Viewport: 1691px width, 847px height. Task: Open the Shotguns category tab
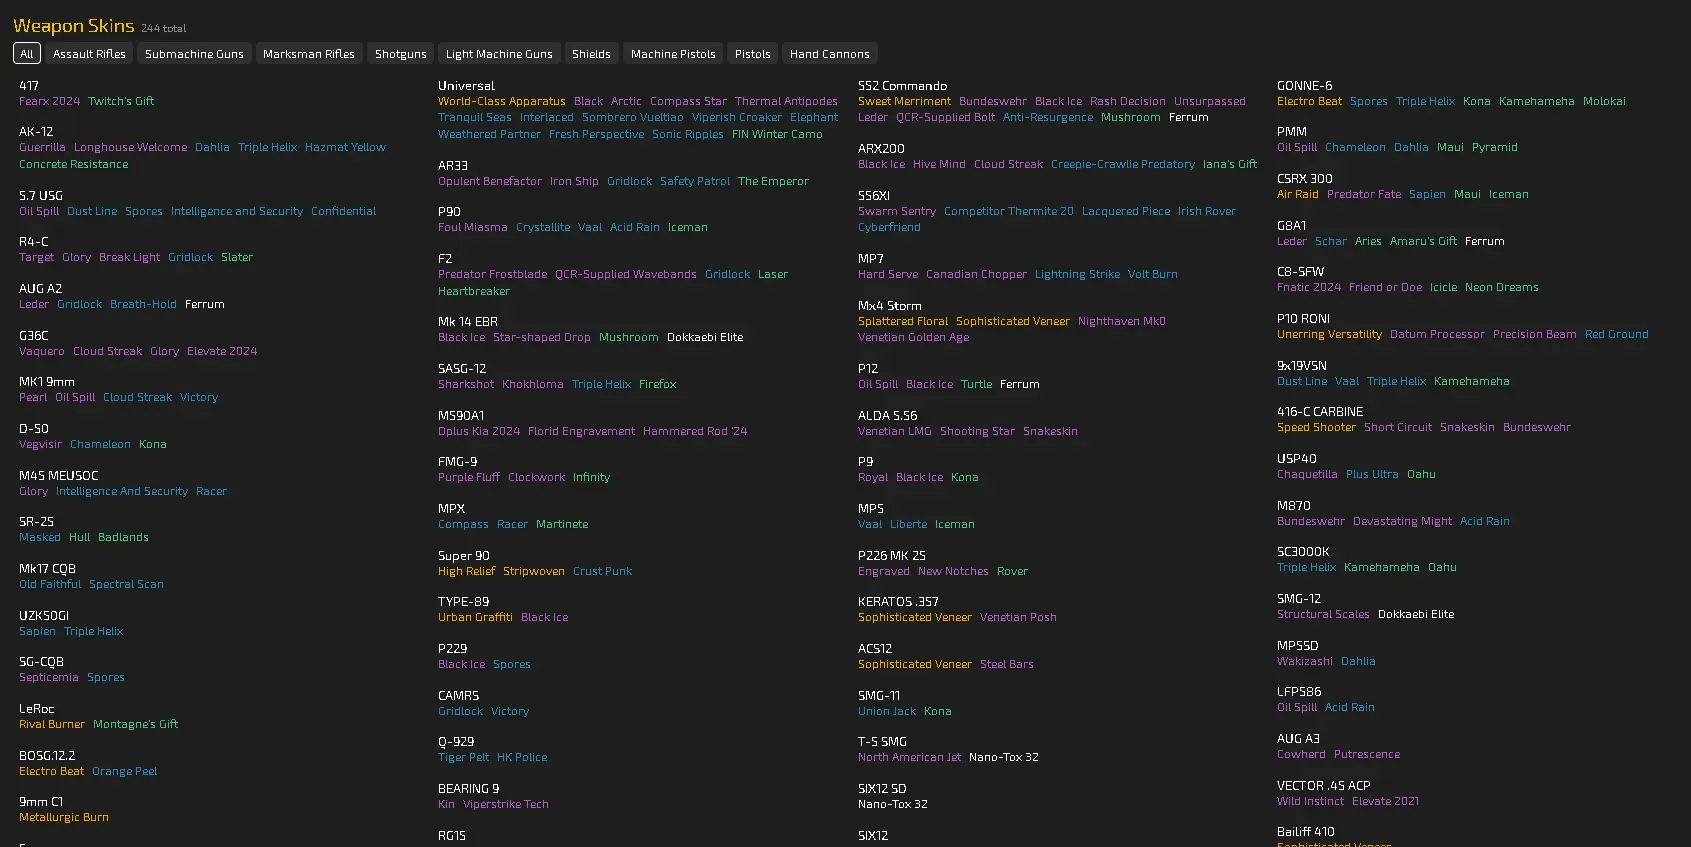(x=400, y=54)
